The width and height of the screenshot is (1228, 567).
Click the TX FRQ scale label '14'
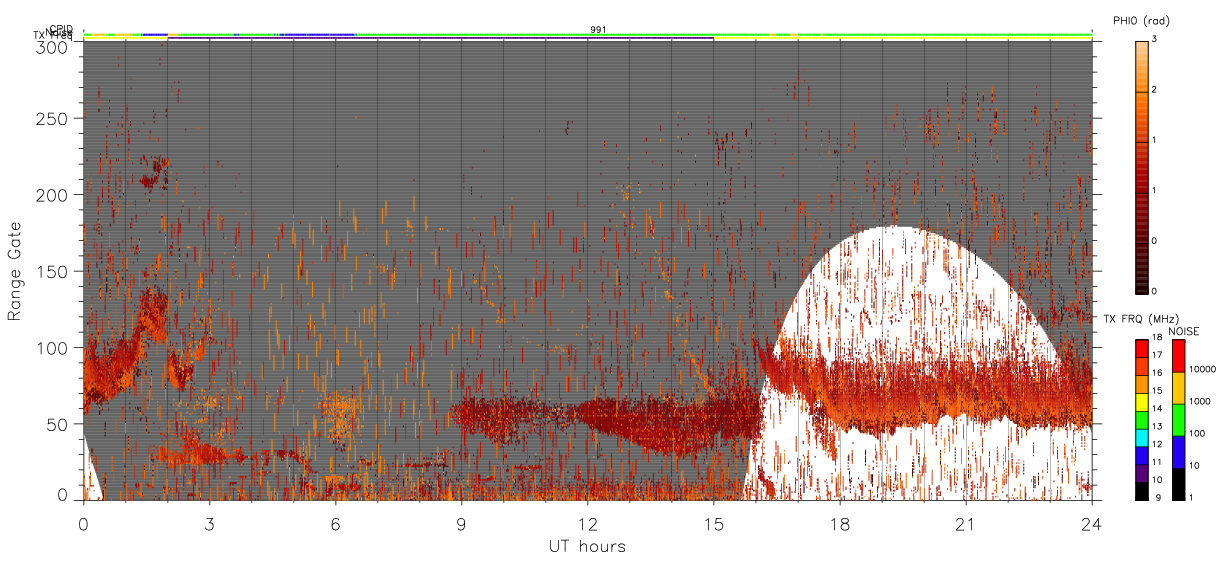pyautogui.click(x=1157, y=408)
